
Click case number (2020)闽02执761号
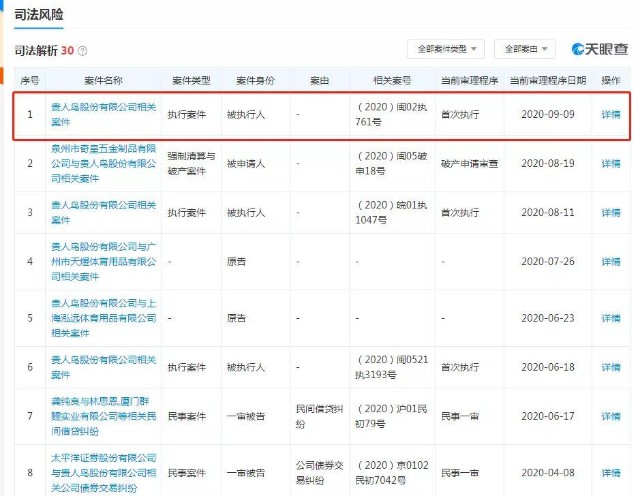coord(391,114)
